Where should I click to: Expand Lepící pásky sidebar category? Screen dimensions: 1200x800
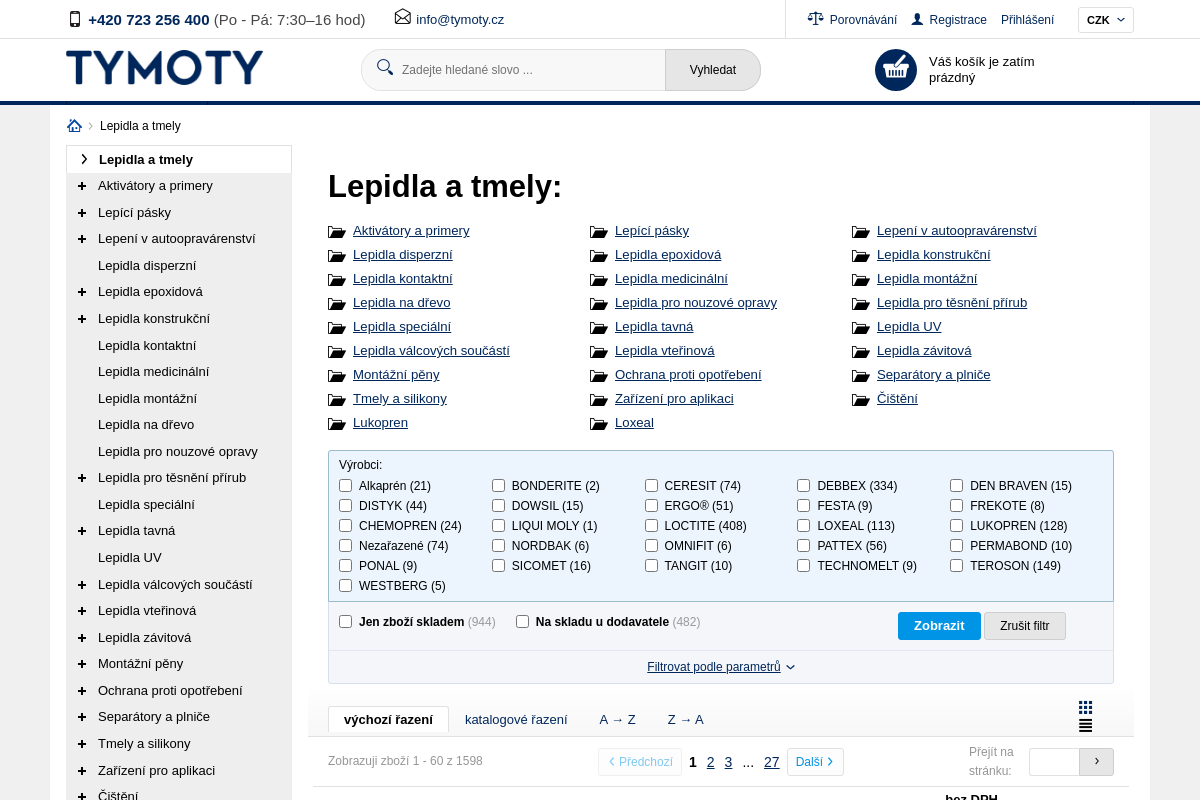coord(82,213)
